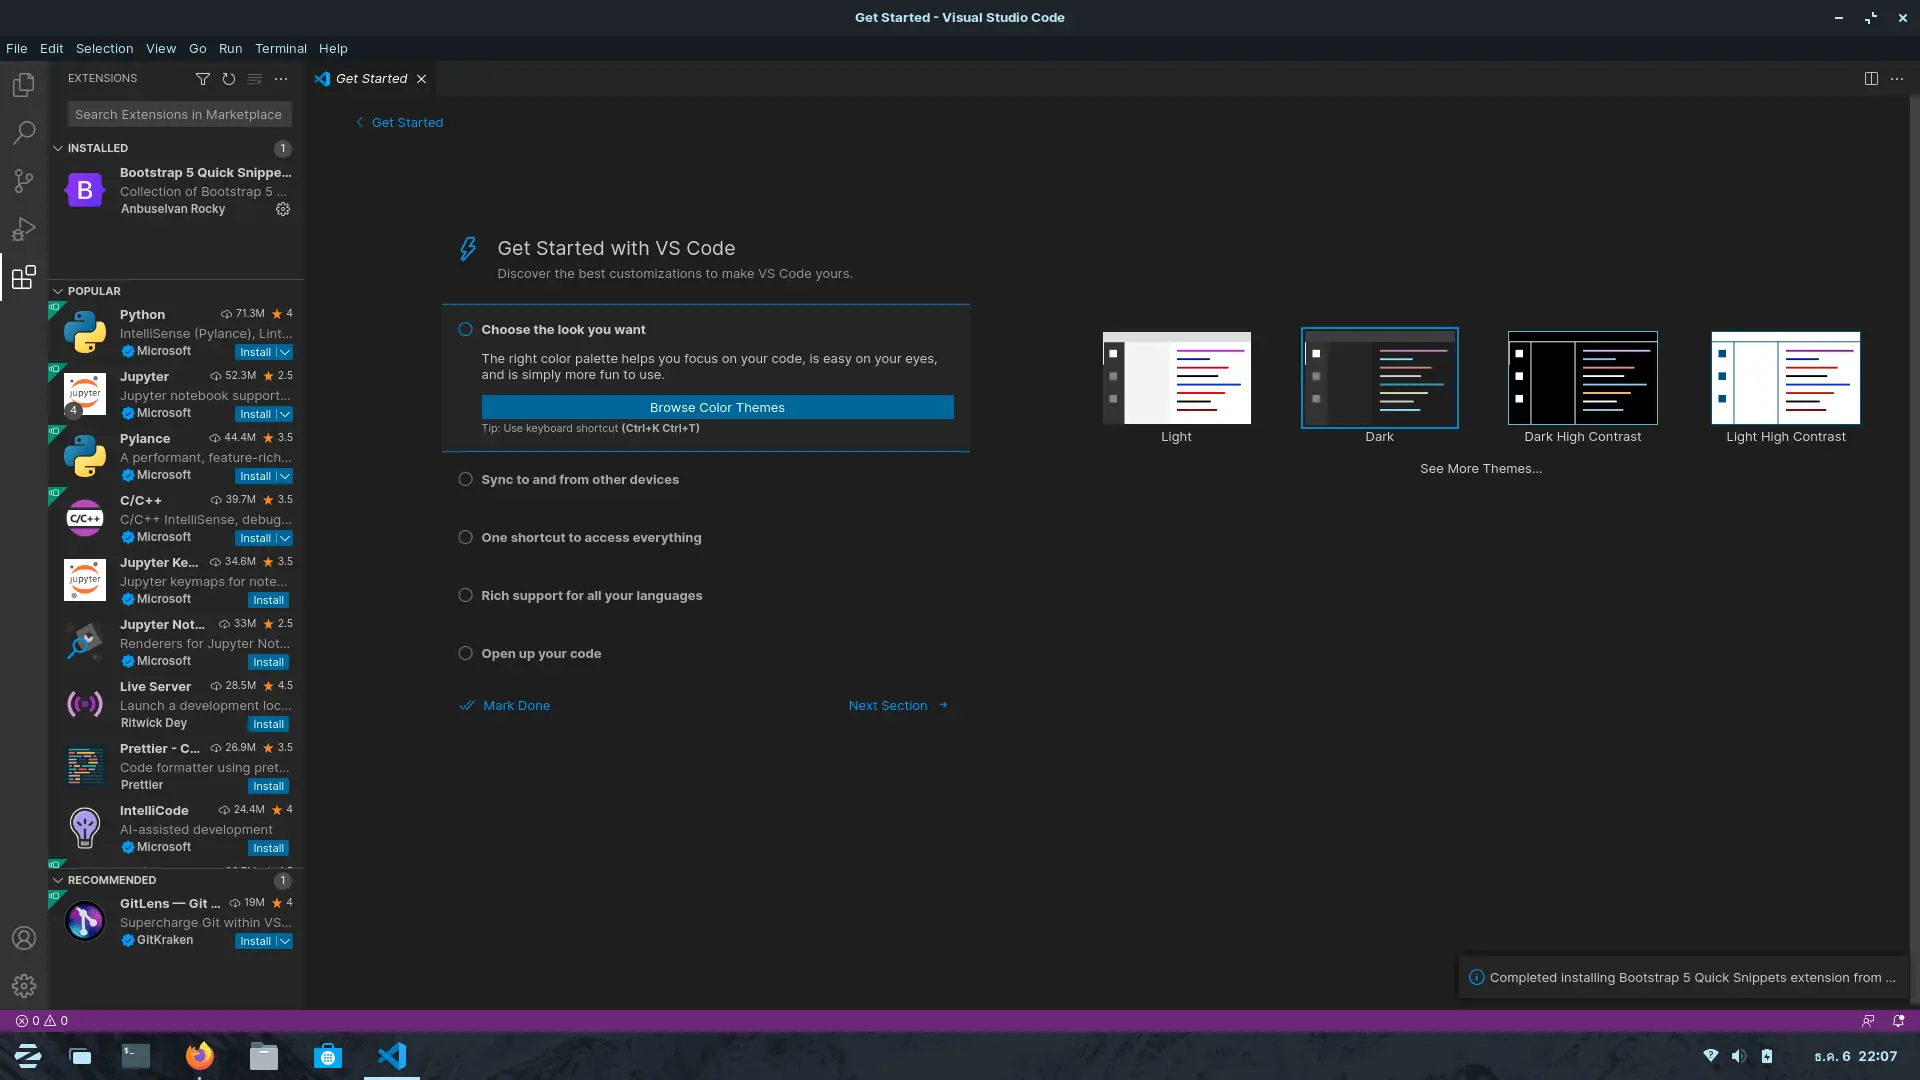This screenshot has width=1920, height=1080.
Task: Select 'Sync to and from other devices' step
Action: click(x=579, y=479)
